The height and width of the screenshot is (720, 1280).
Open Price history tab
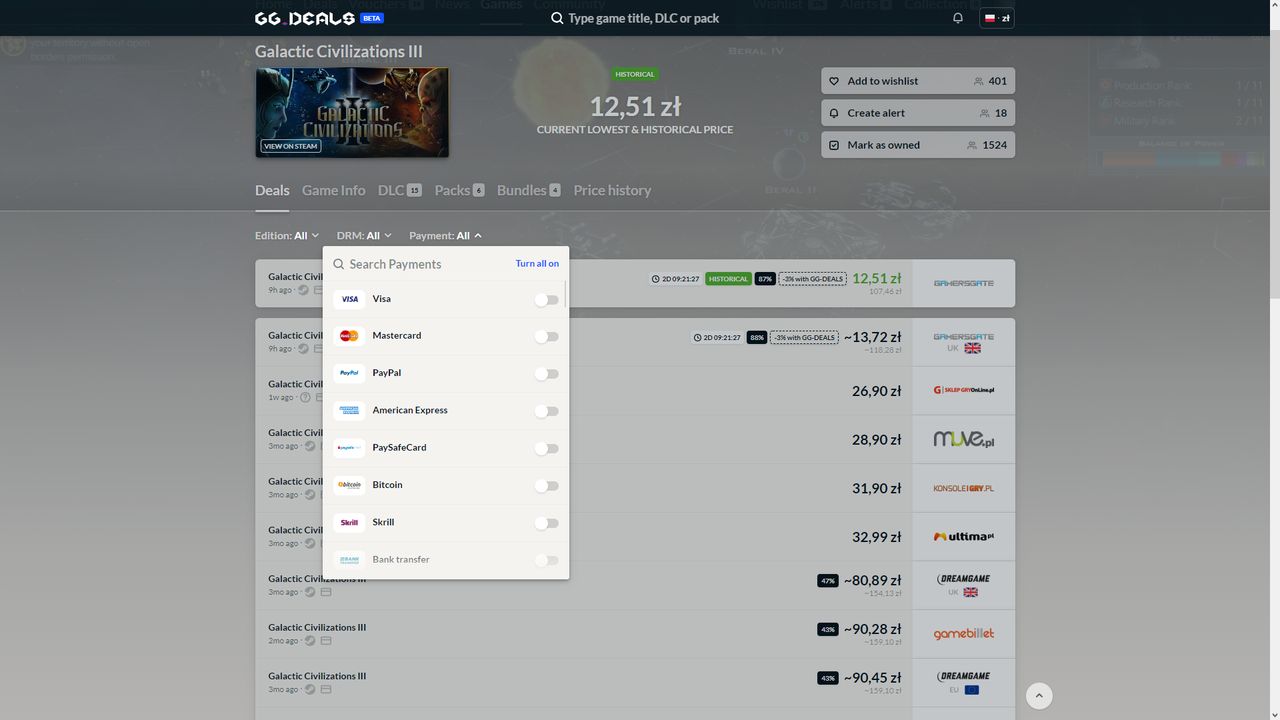click(612, 190)
